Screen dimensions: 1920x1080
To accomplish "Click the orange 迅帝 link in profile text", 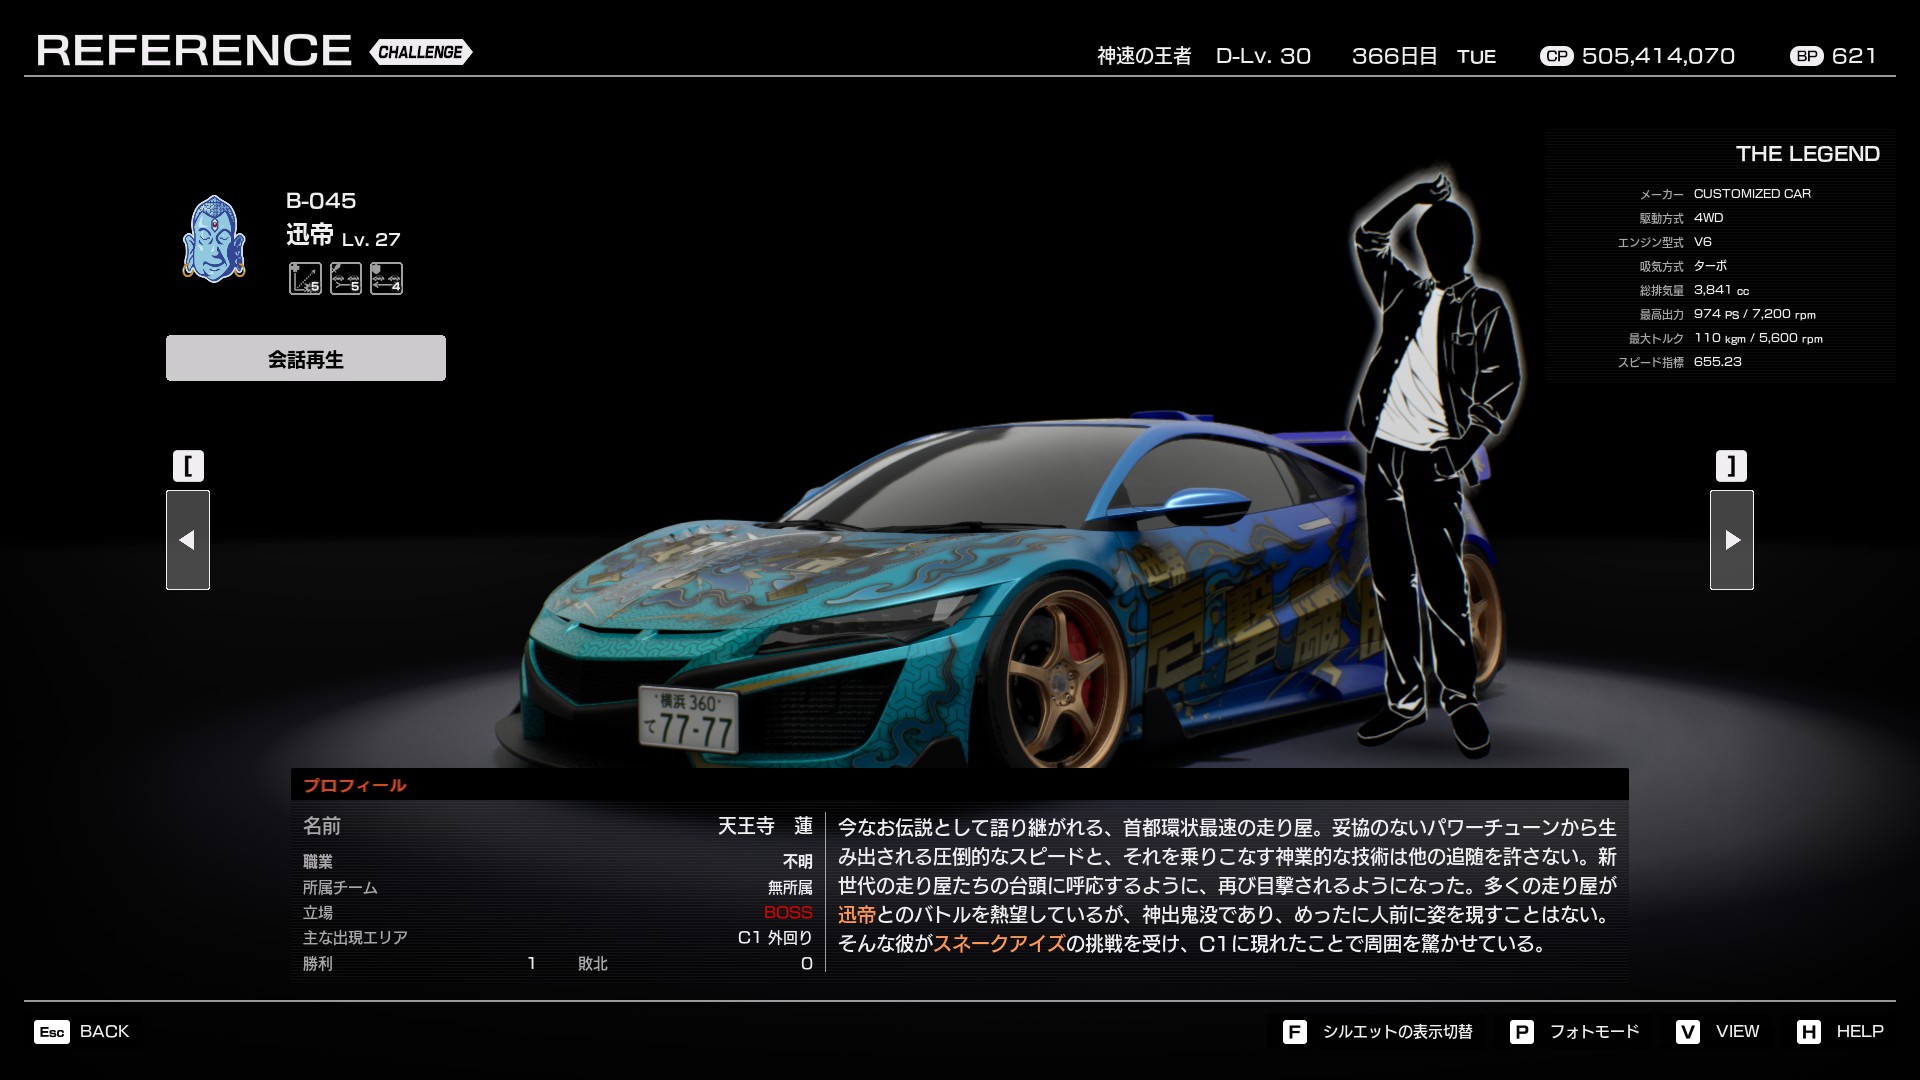I will coord(856,915).
